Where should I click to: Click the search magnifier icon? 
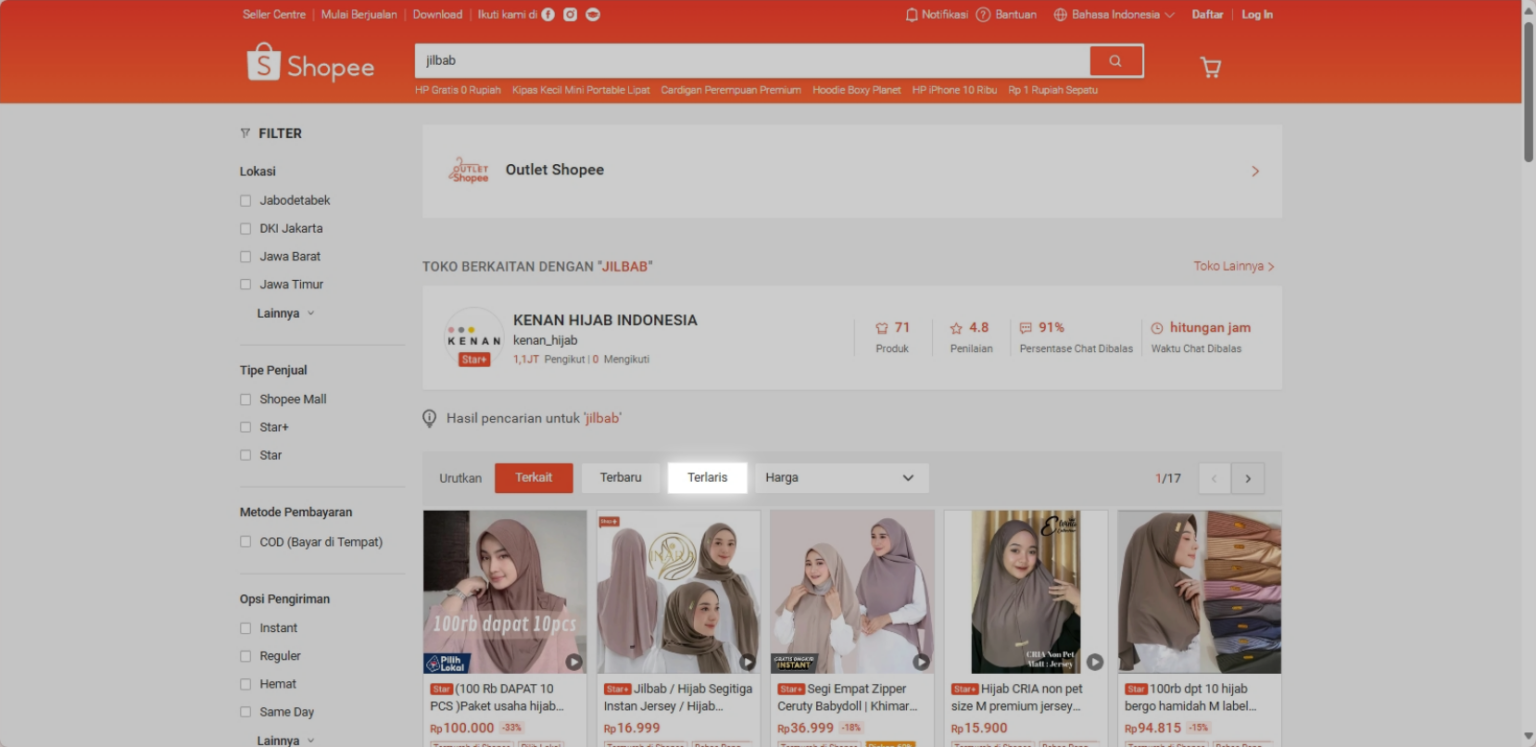pyautogui.click(x=1116, y=60)
